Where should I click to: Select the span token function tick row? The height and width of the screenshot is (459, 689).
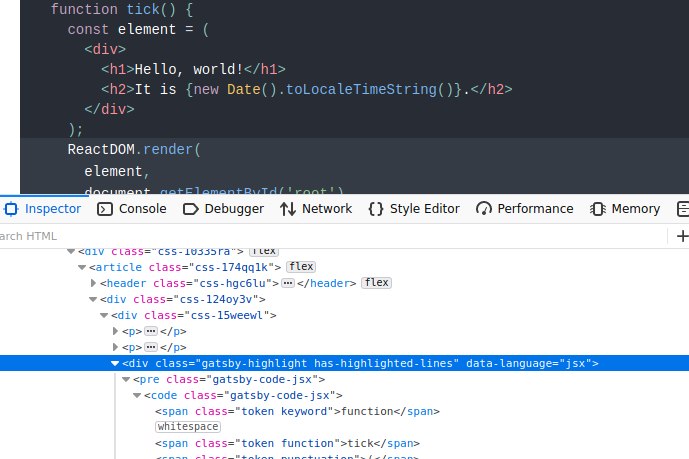pyautogui.click(x=287, y=443)
